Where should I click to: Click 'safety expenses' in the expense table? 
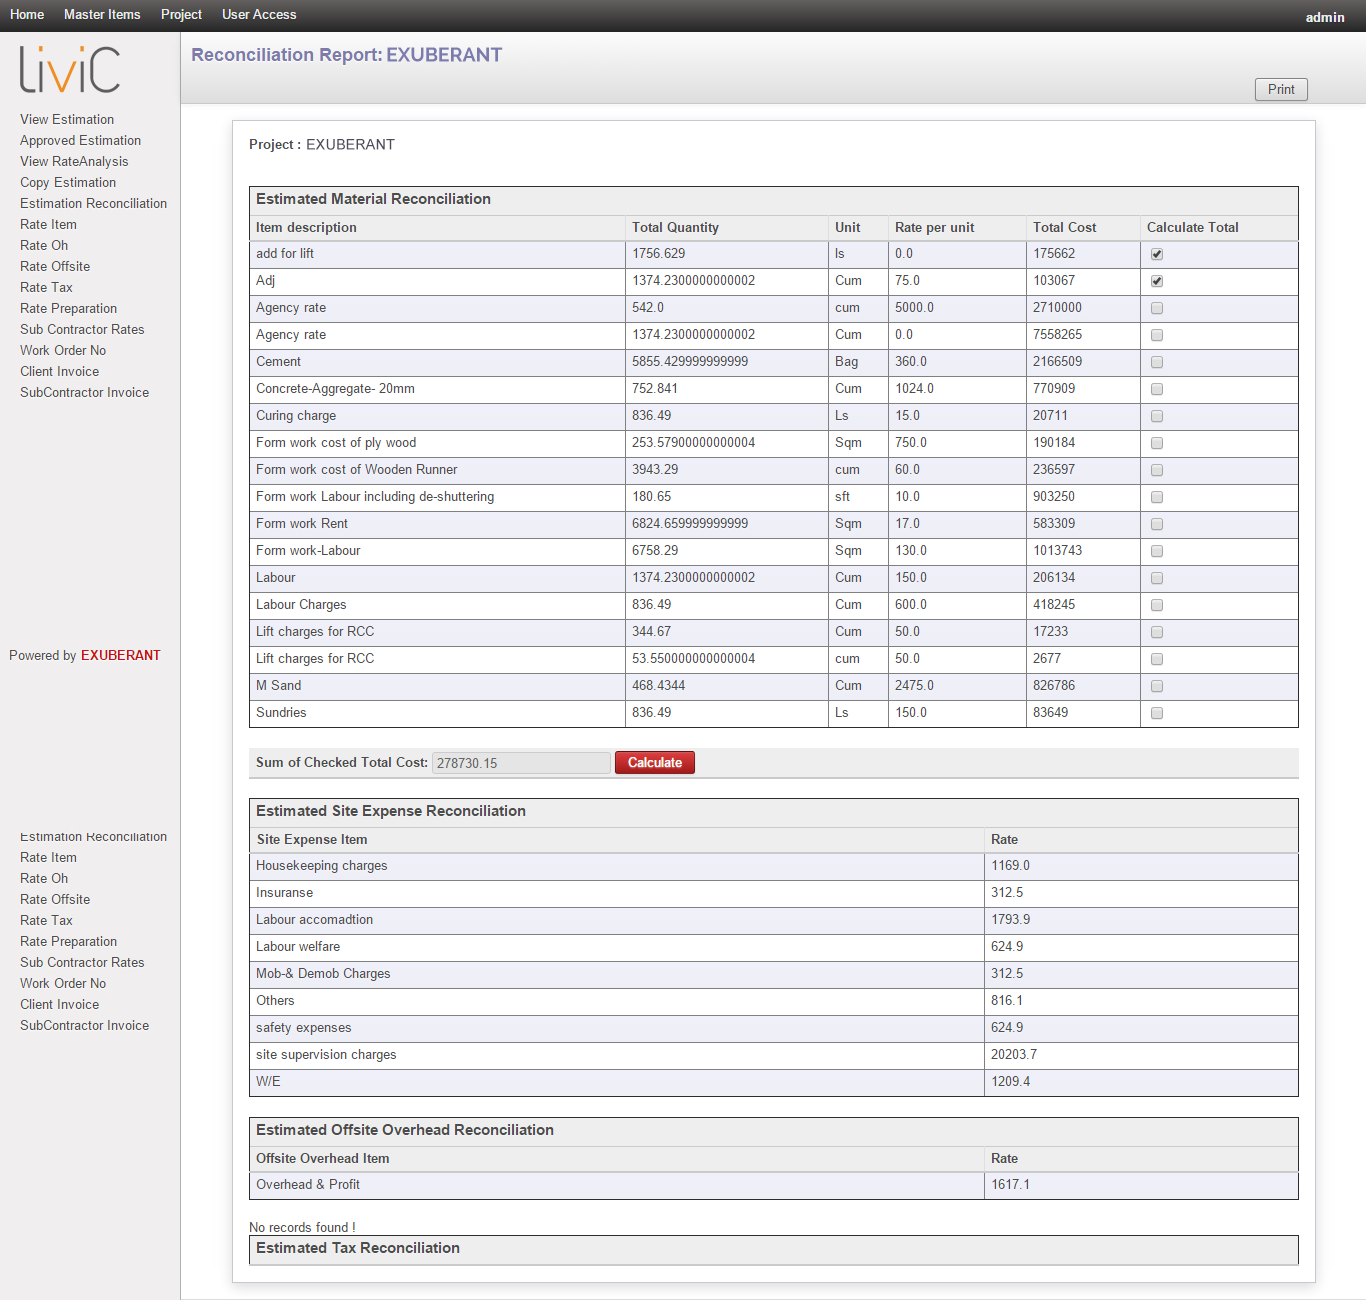303,1028
